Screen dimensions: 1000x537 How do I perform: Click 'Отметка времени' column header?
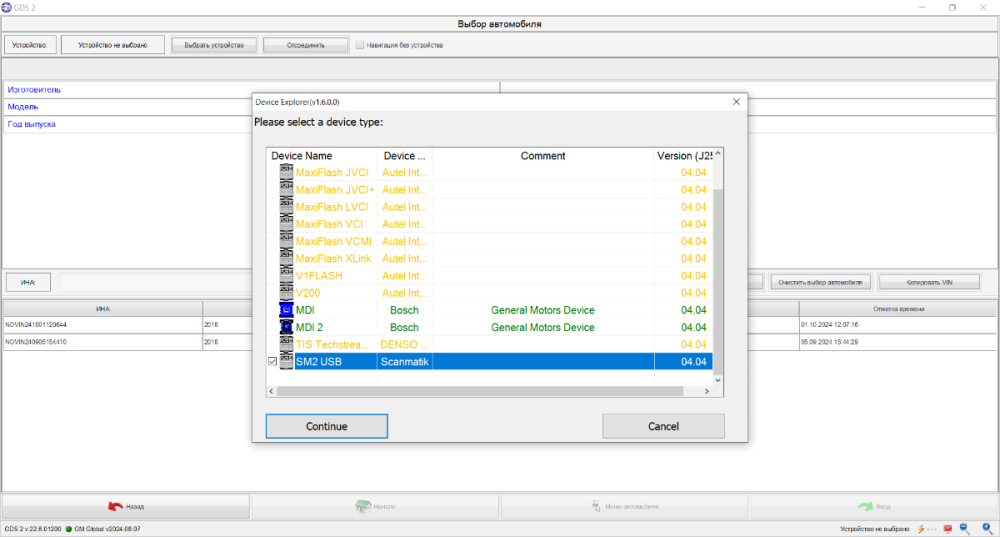pos(898,309)
